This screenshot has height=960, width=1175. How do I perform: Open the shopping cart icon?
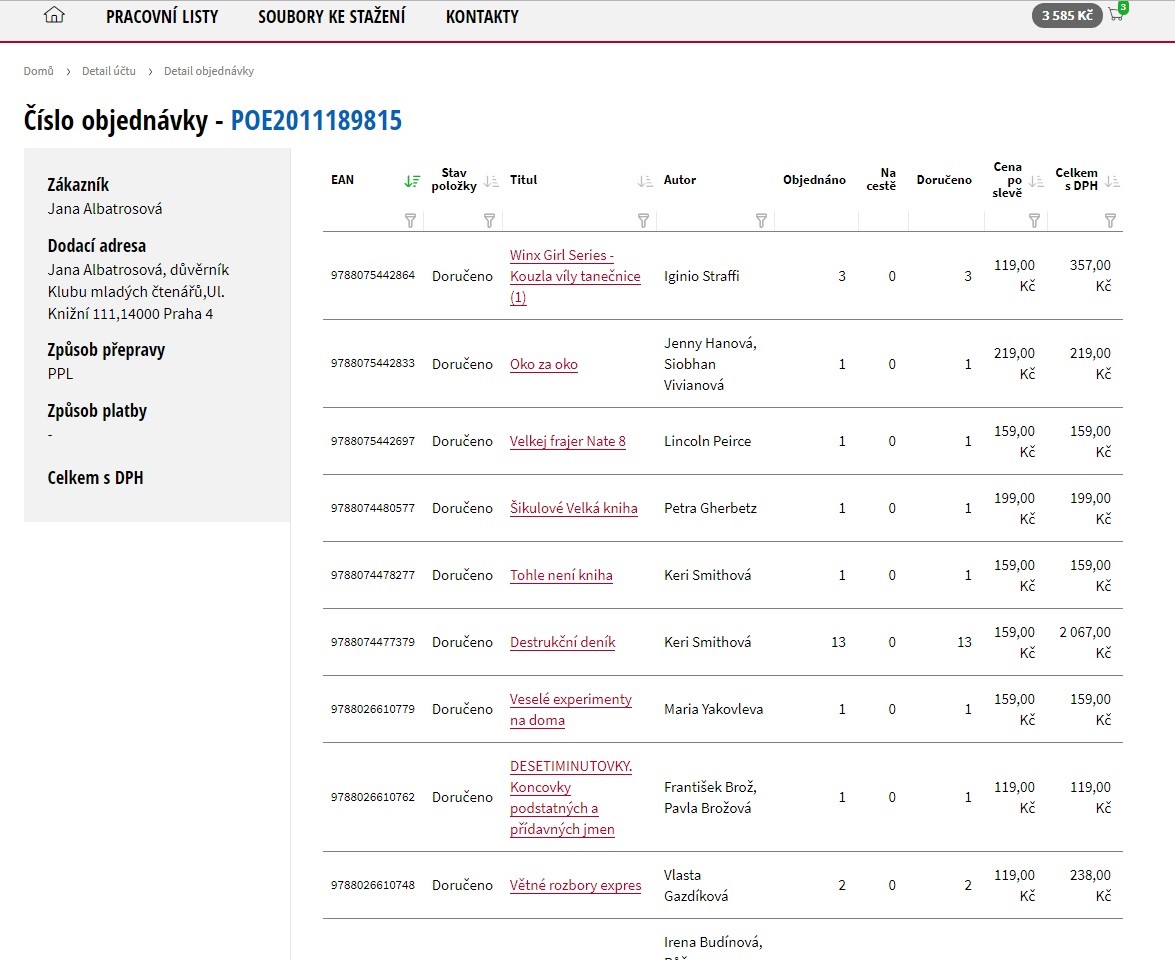(1116, 15)
